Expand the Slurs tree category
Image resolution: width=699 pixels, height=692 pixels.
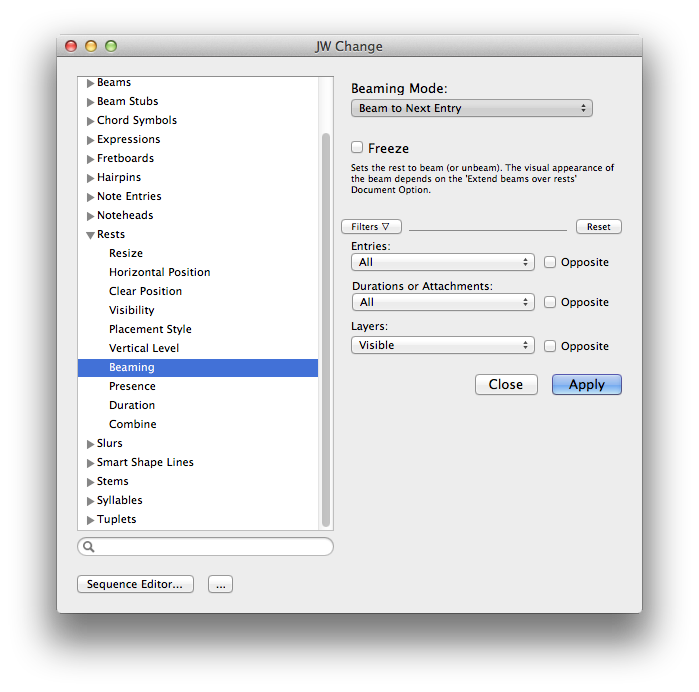tap(91, 443)
